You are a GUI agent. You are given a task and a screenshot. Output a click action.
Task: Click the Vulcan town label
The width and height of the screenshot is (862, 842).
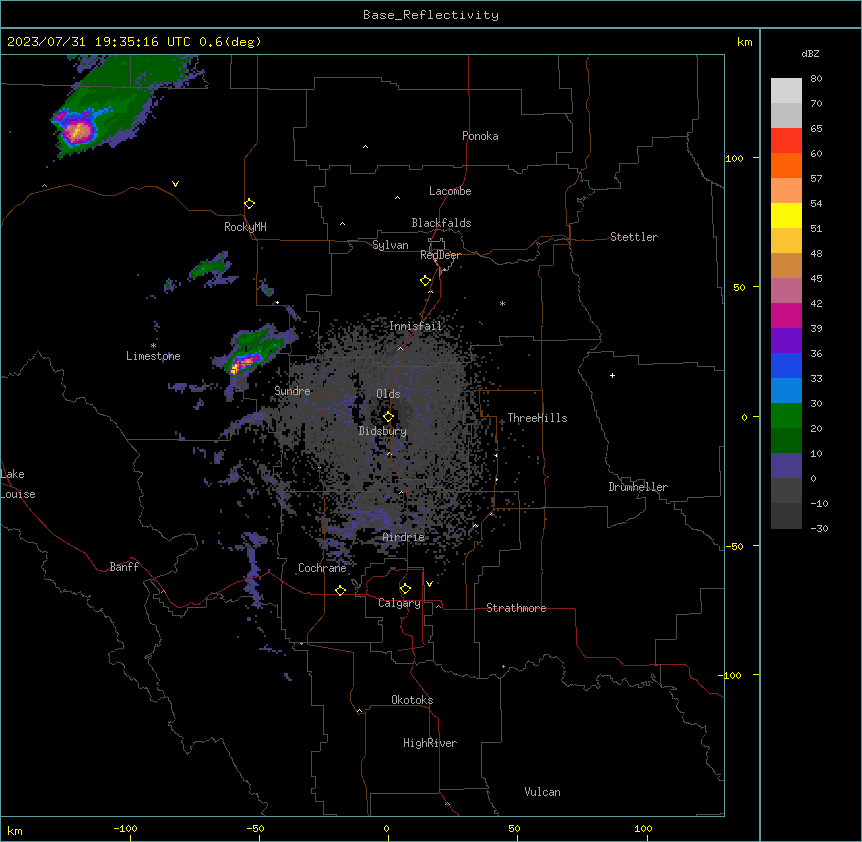tap(542, 792)
